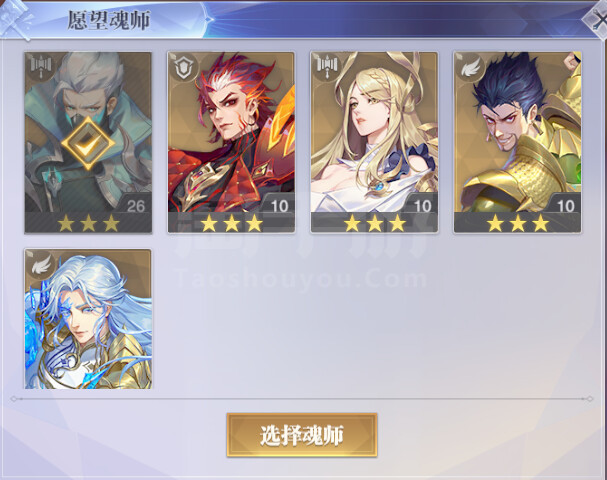607x480 pixels.
Task: Click the hammer emblem in header corner
Action: click(16, 19)
